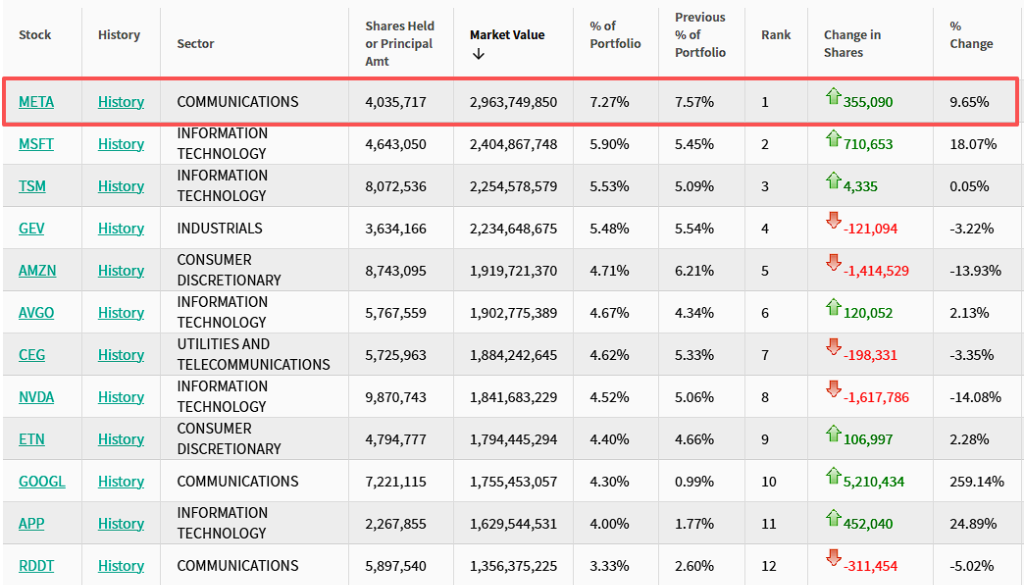Click the red down arrow in NVDA row

[x=833, y=391]
